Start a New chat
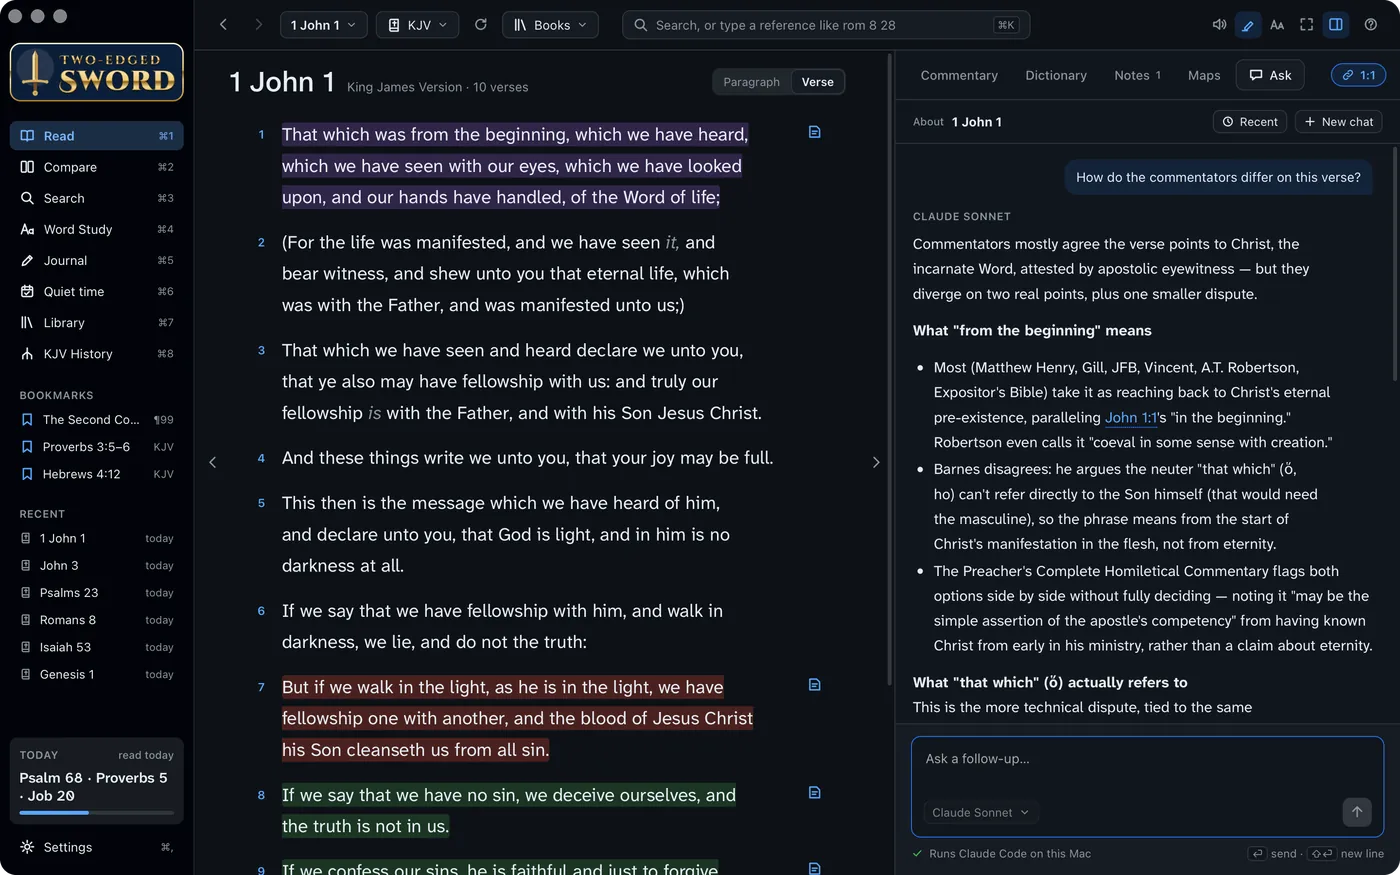Viewport: 1400px width, 875px height. [1339, 122]
